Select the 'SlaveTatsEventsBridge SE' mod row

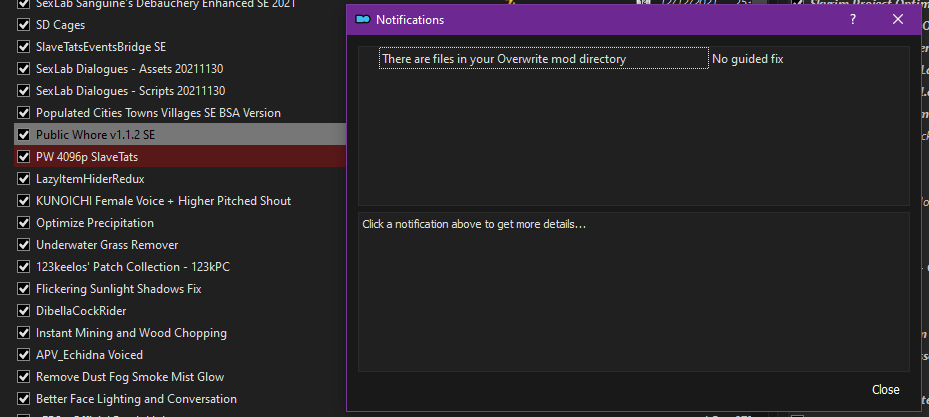point(180,47)
